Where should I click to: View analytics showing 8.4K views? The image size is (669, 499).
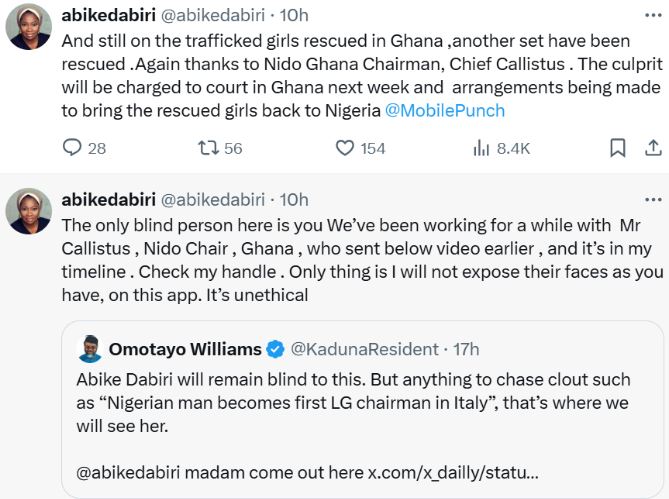(479, 148)
